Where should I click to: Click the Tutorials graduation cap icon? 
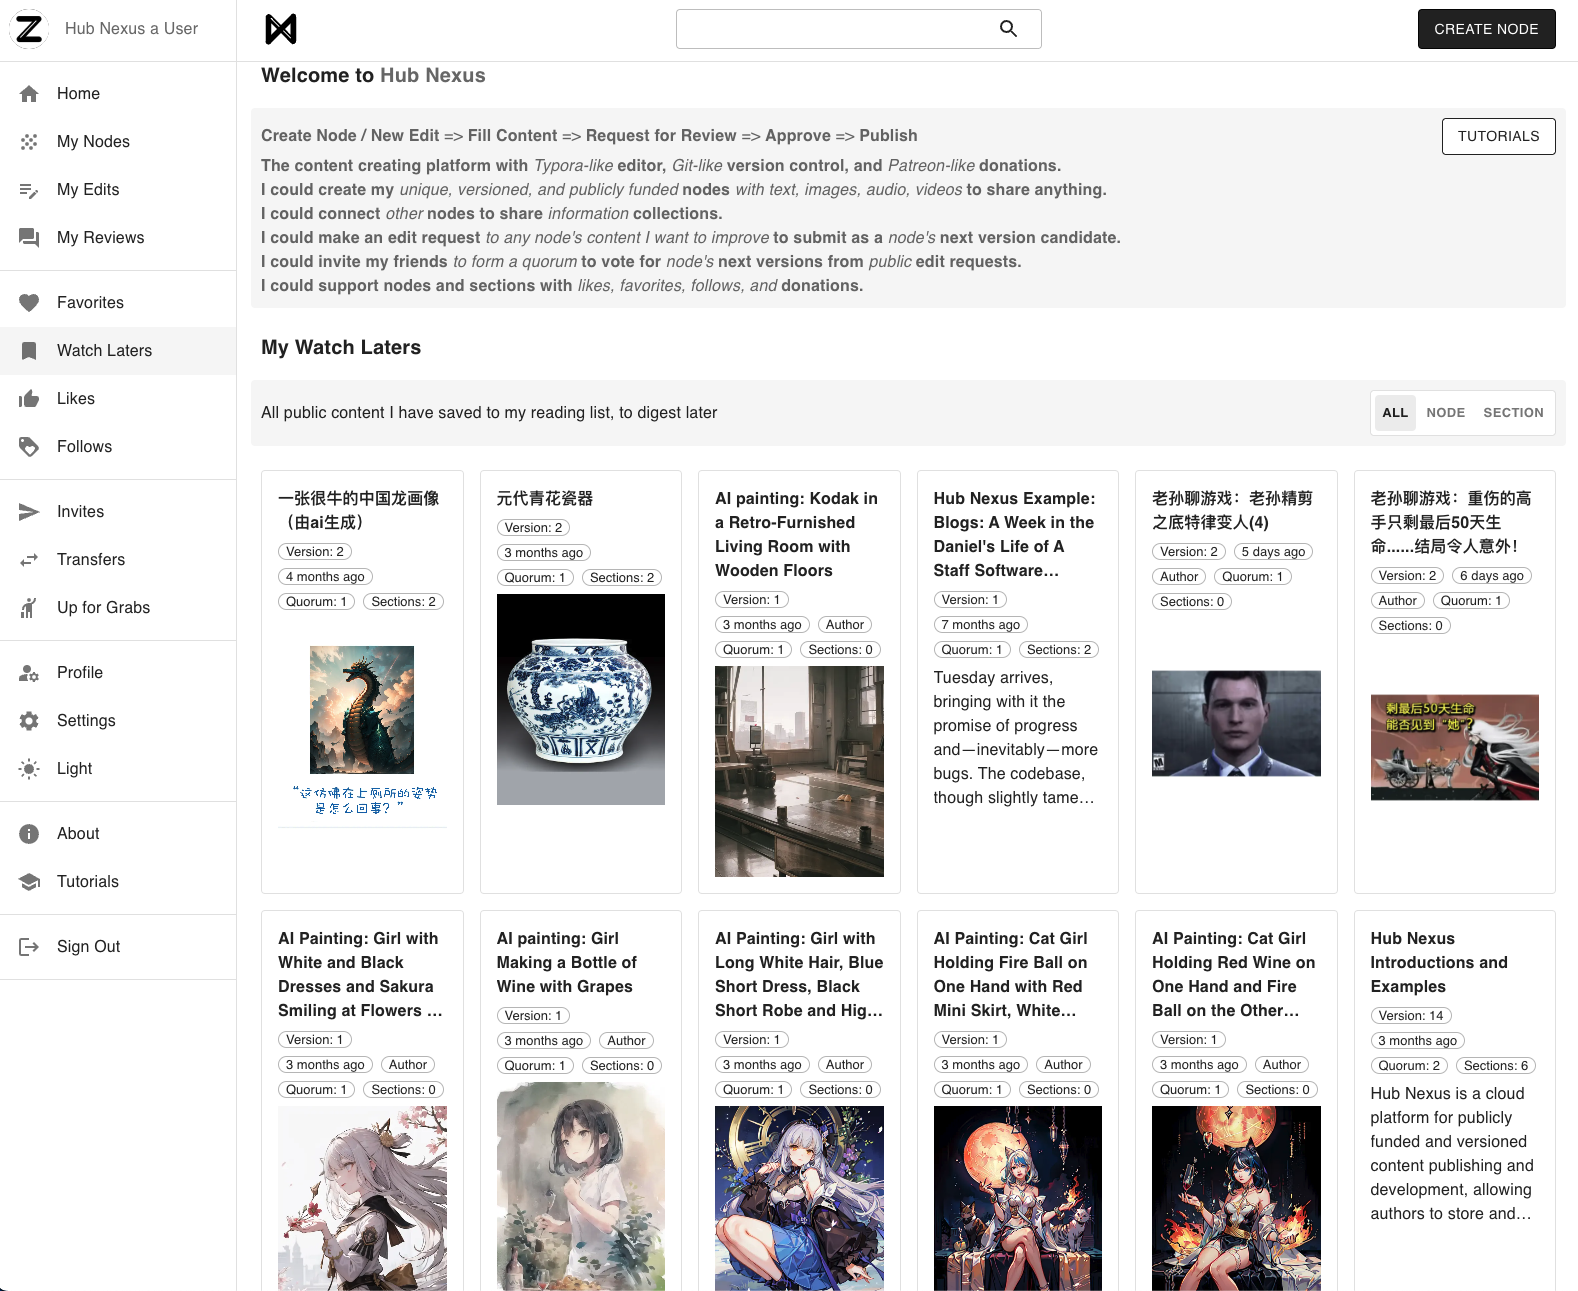pyautogui.click(x=29, y=882)
